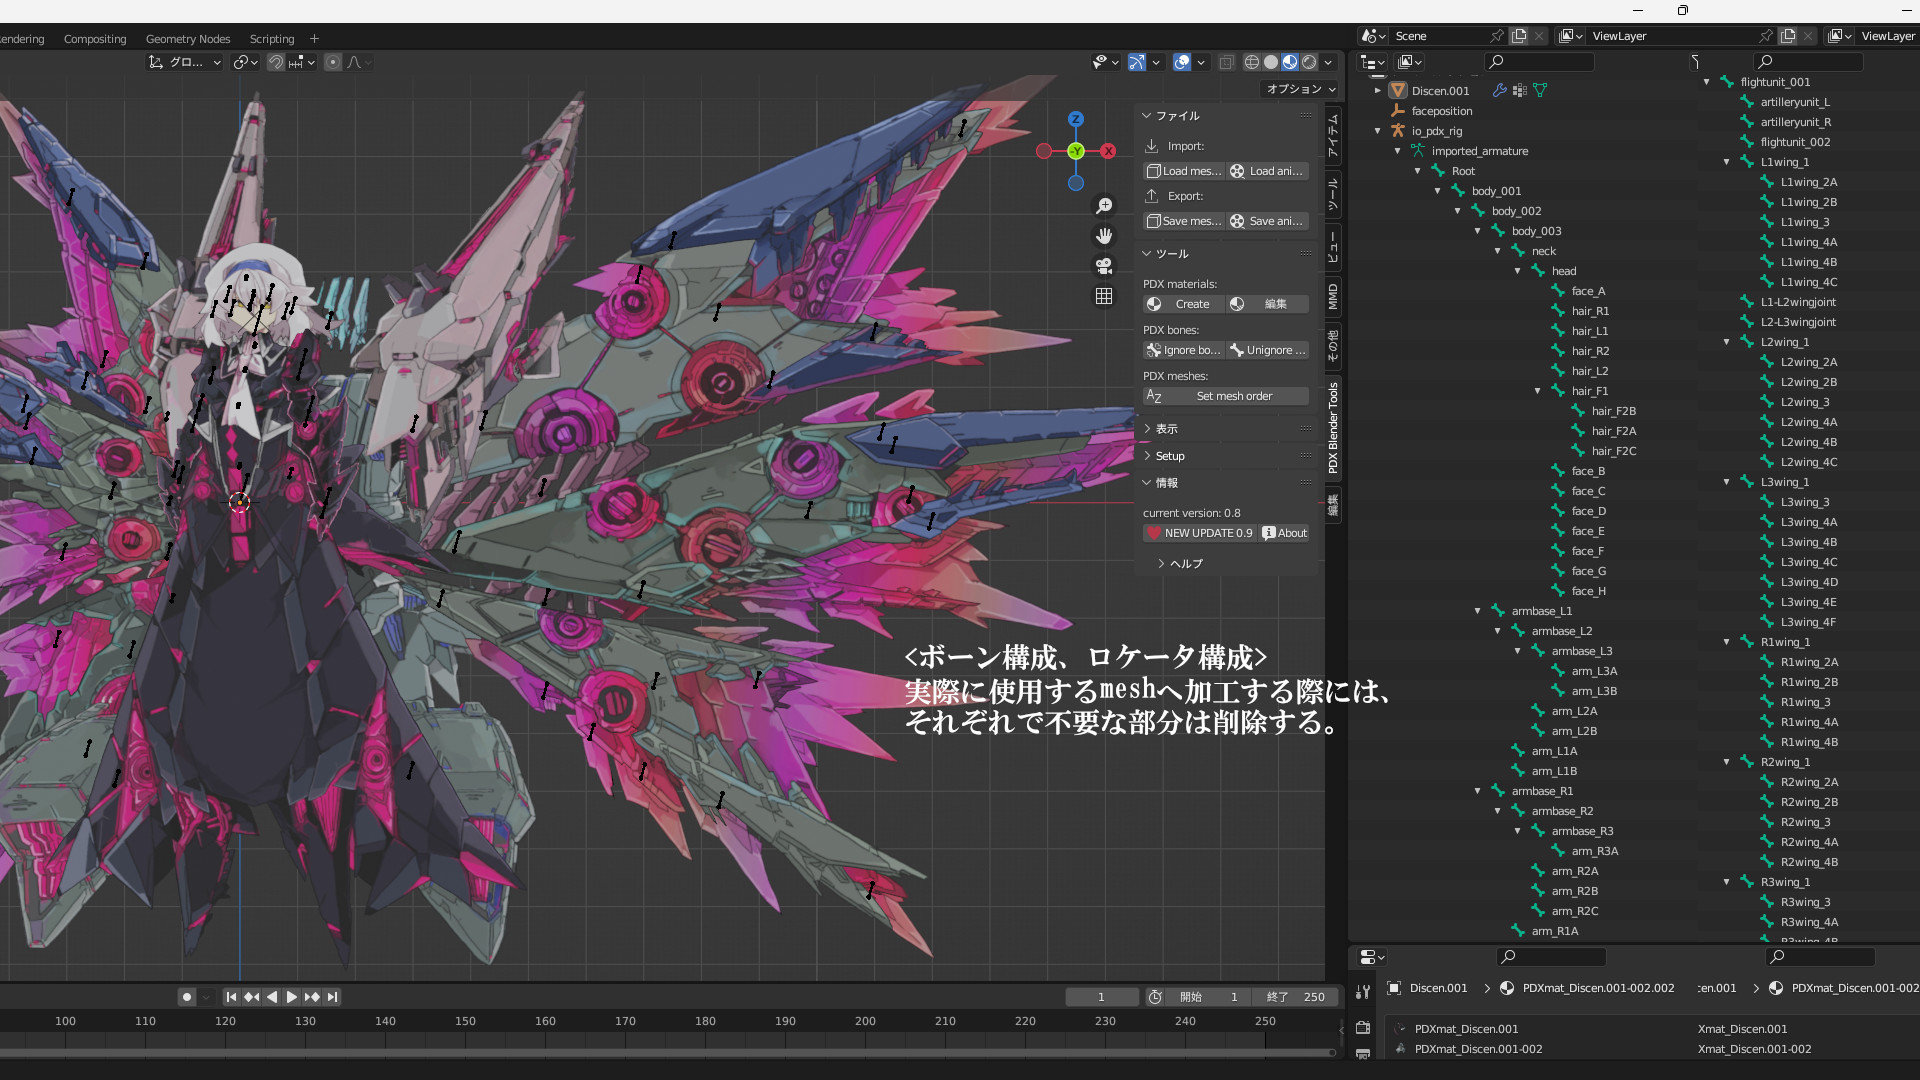Toggle snapping magnet in header
This screenshot has width=1920, height=1080.
point(276,62)
